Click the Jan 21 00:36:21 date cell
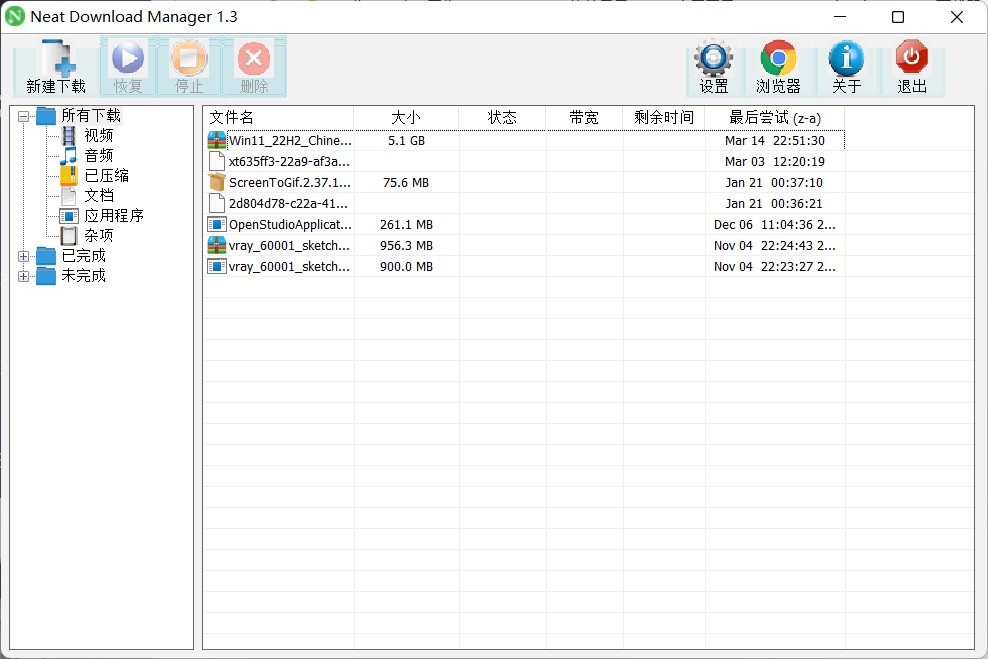The image size is (988, 659). point(774,203)
